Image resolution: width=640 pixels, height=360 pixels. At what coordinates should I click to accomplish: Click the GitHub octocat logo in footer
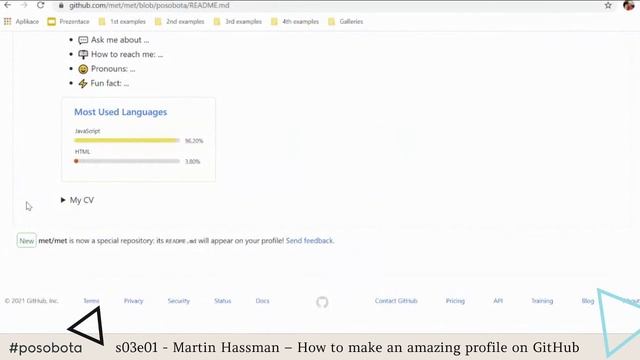[x=322, y=302]
